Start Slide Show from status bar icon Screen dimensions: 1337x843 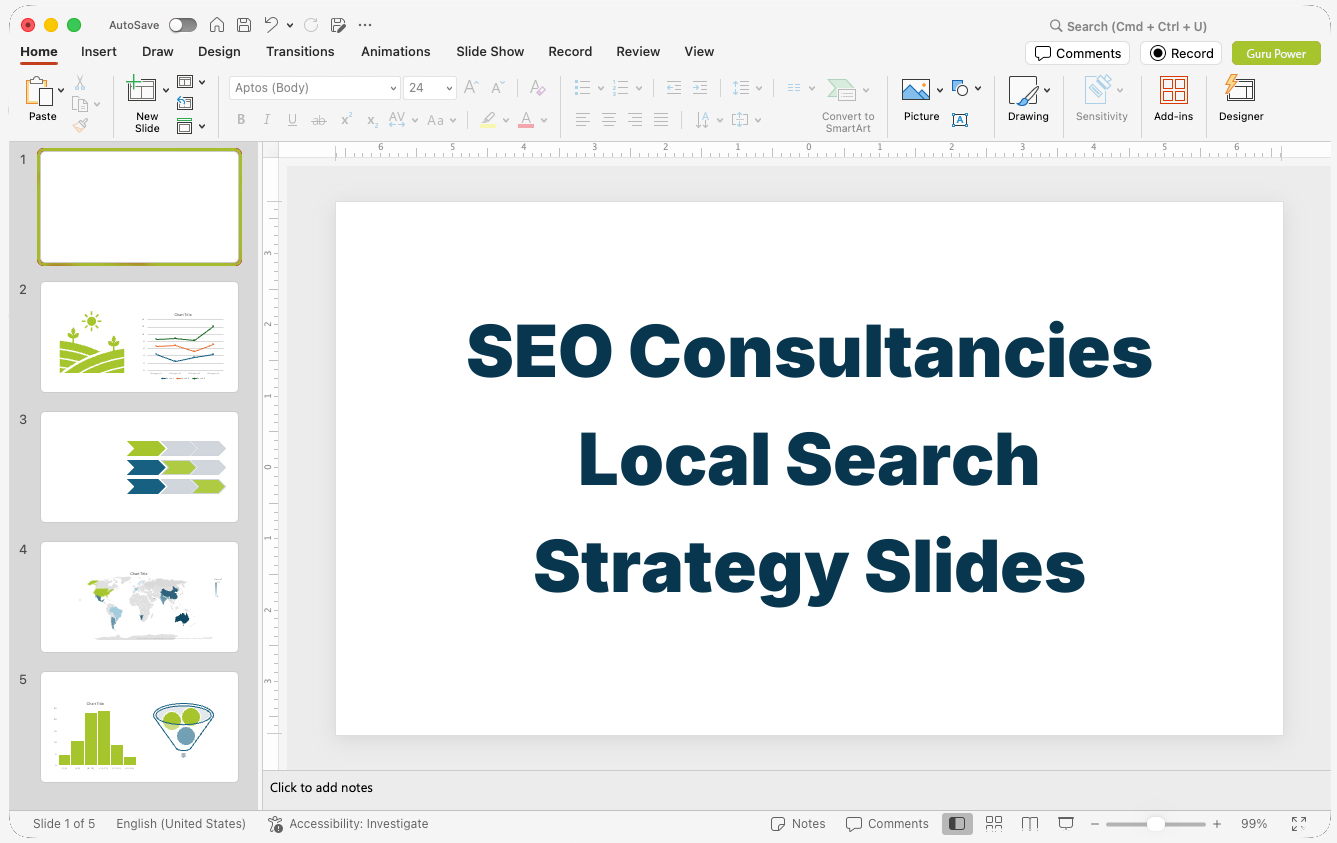point(1066,824)
